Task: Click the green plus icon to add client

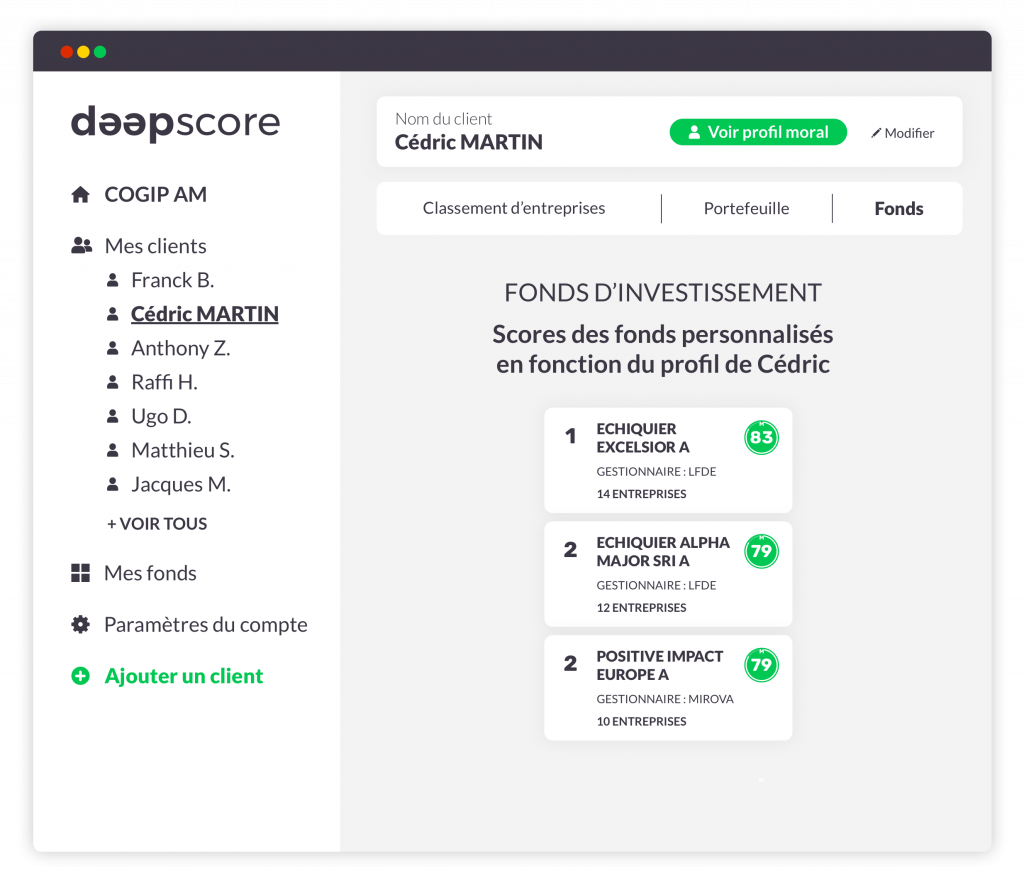Action: click(80, 676)
